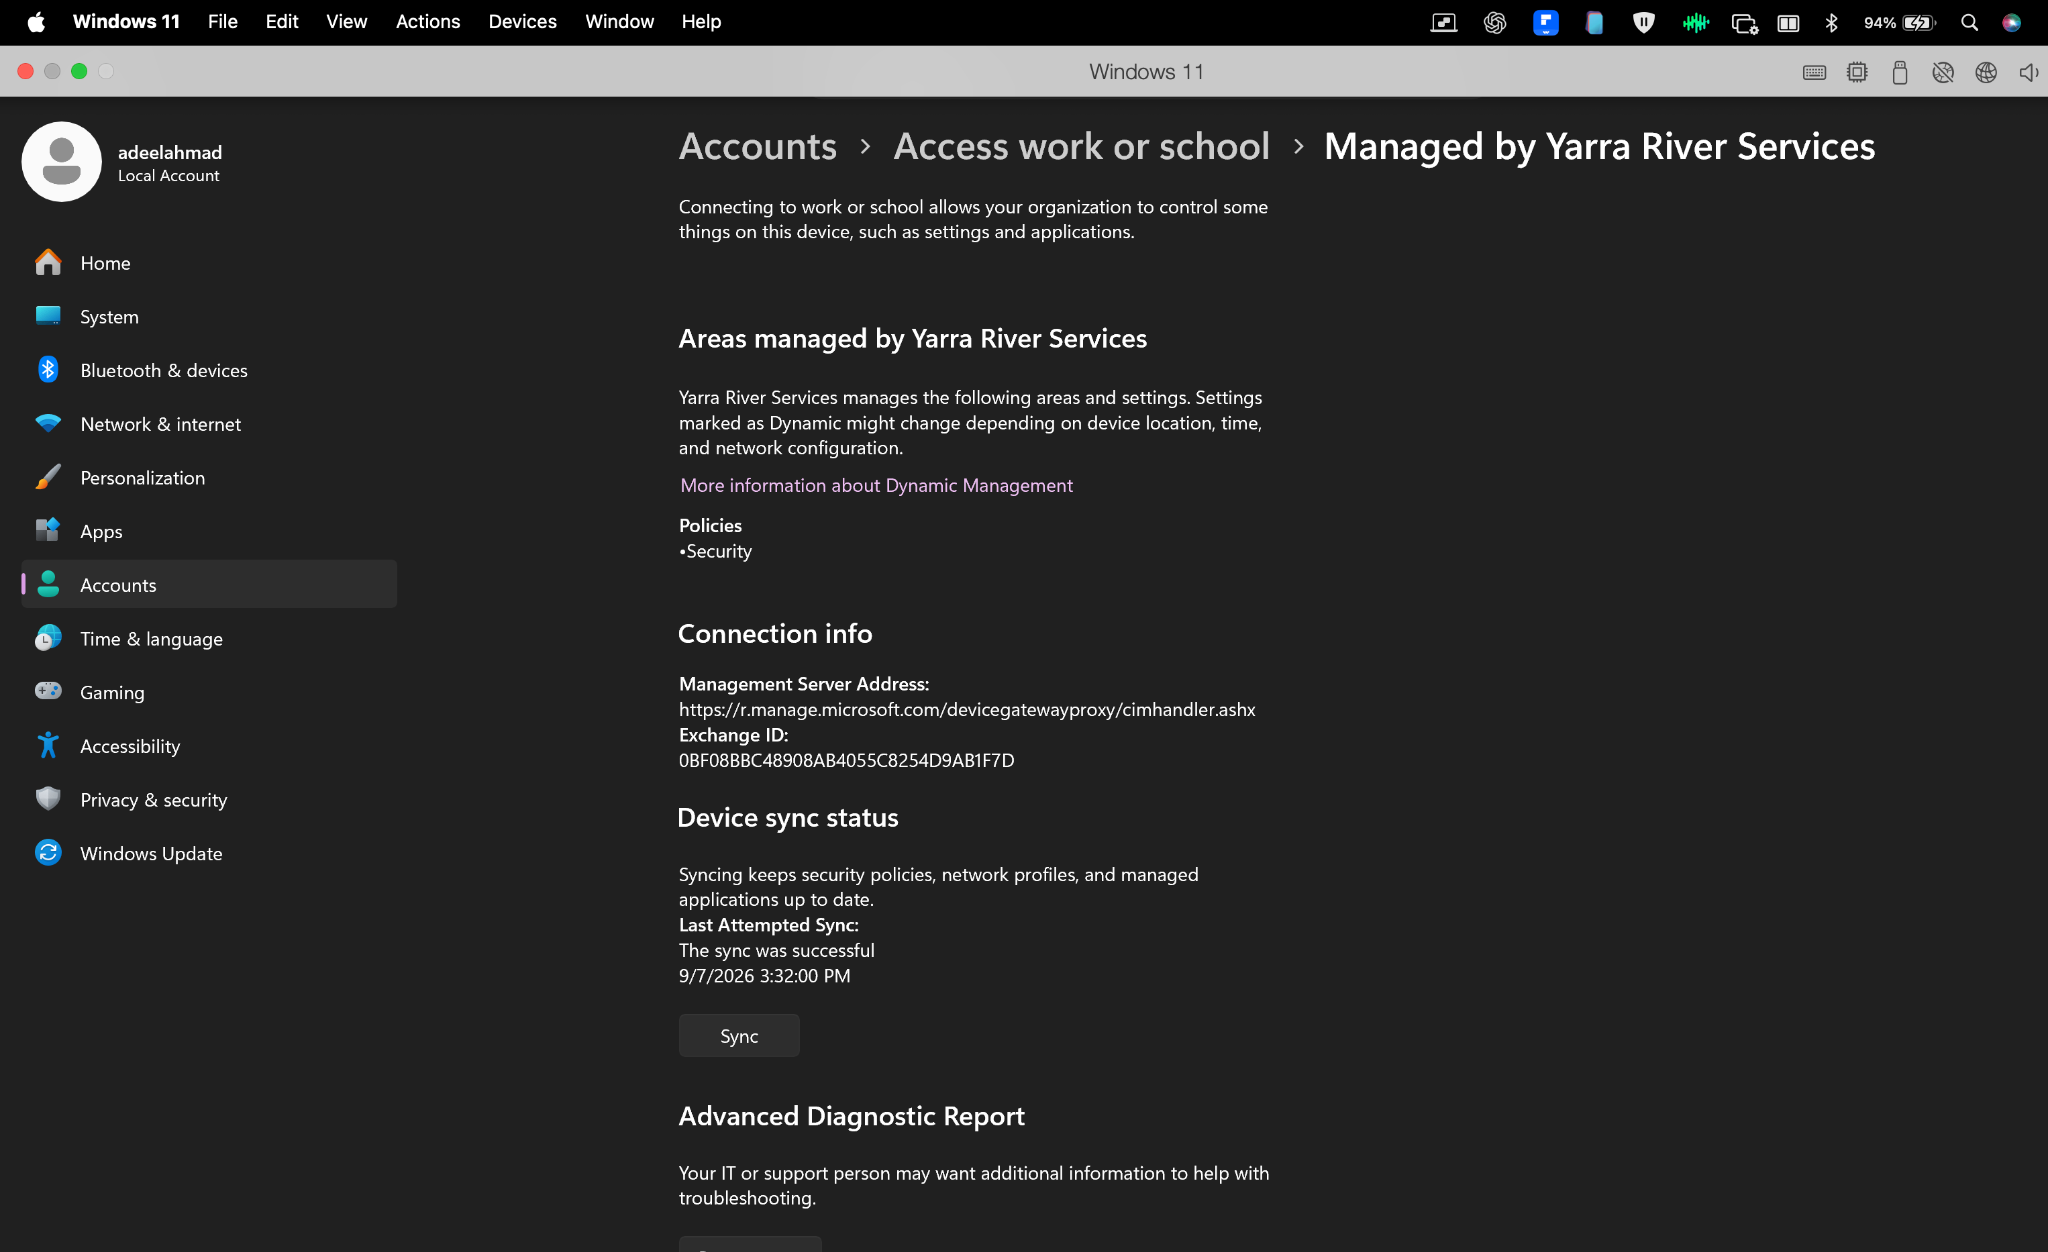Click the Personalization paintbrush icon
The width and height of the screenshot is (2048, 1252).
(x=48, y=477)
